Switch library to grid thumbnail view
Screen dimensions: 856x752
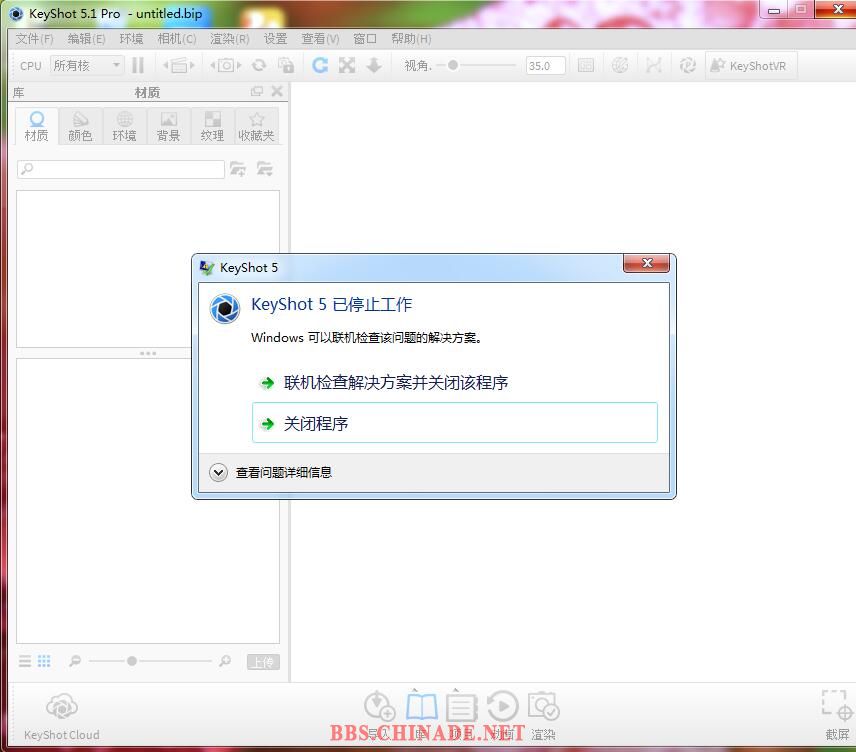(x=44, y=661)
